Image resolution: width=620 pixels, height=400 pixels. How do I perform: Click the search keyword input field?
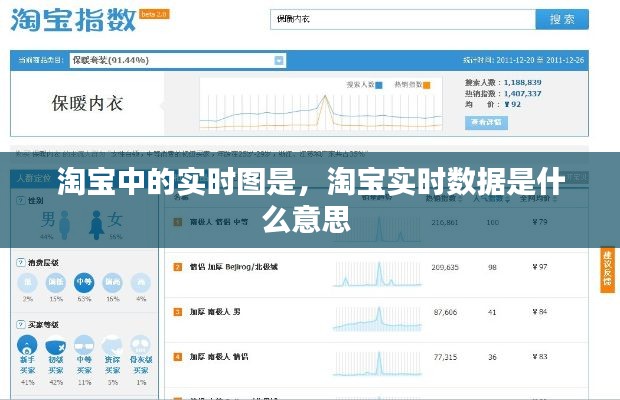[x=400, y=19]
